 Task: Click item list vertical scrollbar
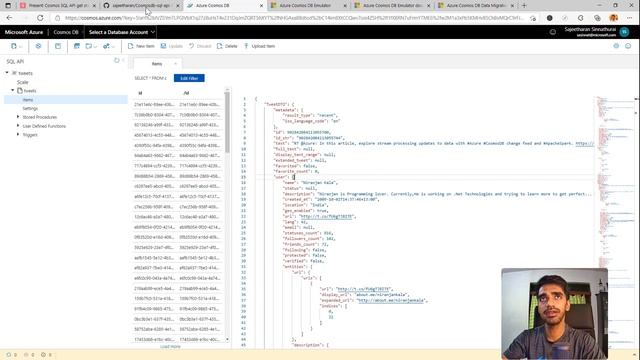227,122
